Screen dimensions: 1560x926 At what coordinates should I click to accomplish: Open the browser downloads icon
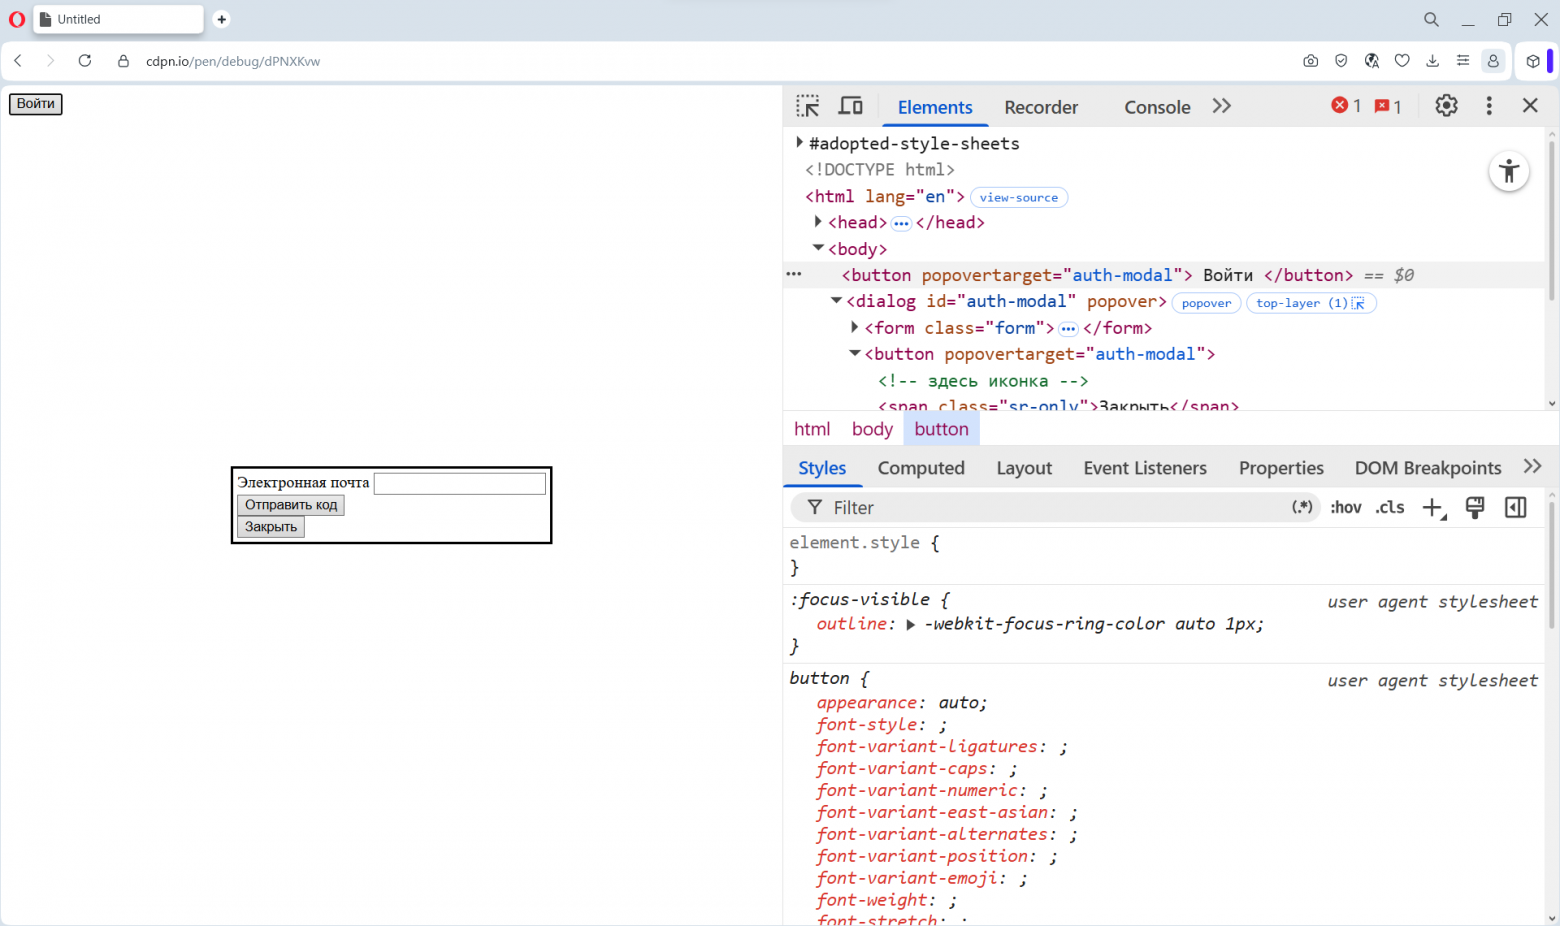click(1433, 61)
